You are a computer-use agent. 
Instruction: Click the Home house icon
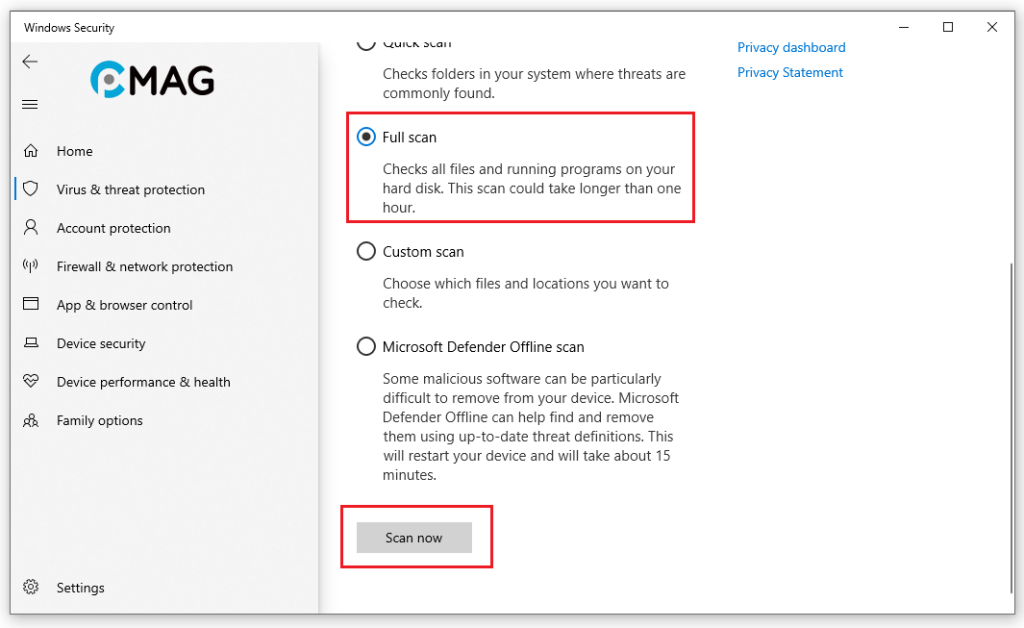coord(31,151)
